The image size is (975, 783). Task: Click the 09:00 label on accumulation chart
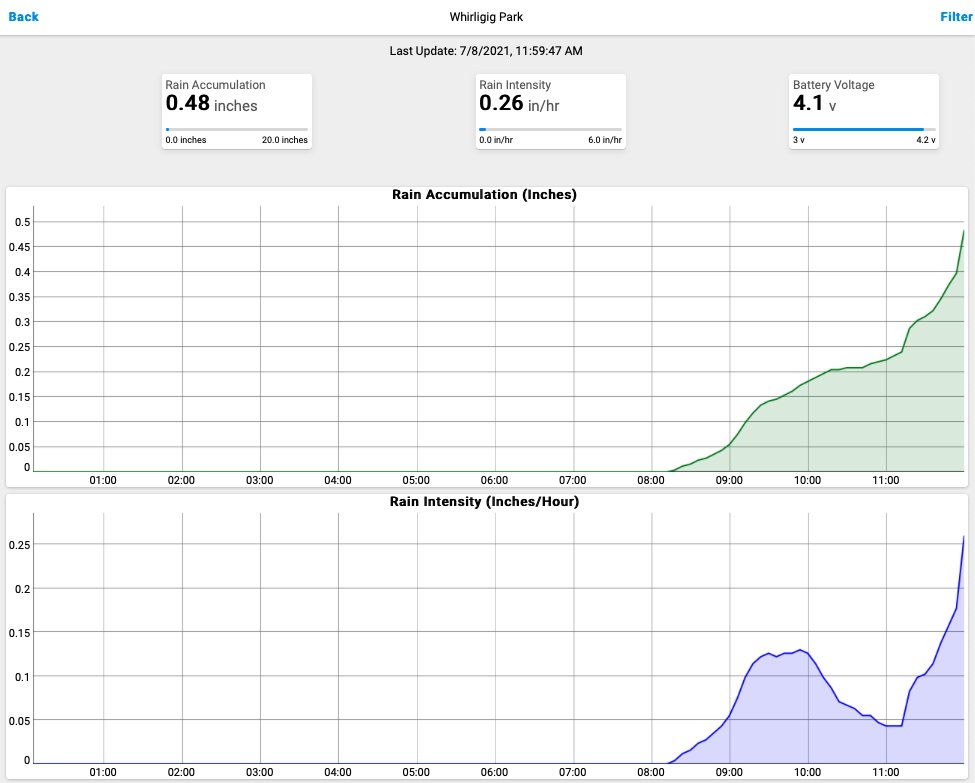pyautogui.click(x=729, y=480)
